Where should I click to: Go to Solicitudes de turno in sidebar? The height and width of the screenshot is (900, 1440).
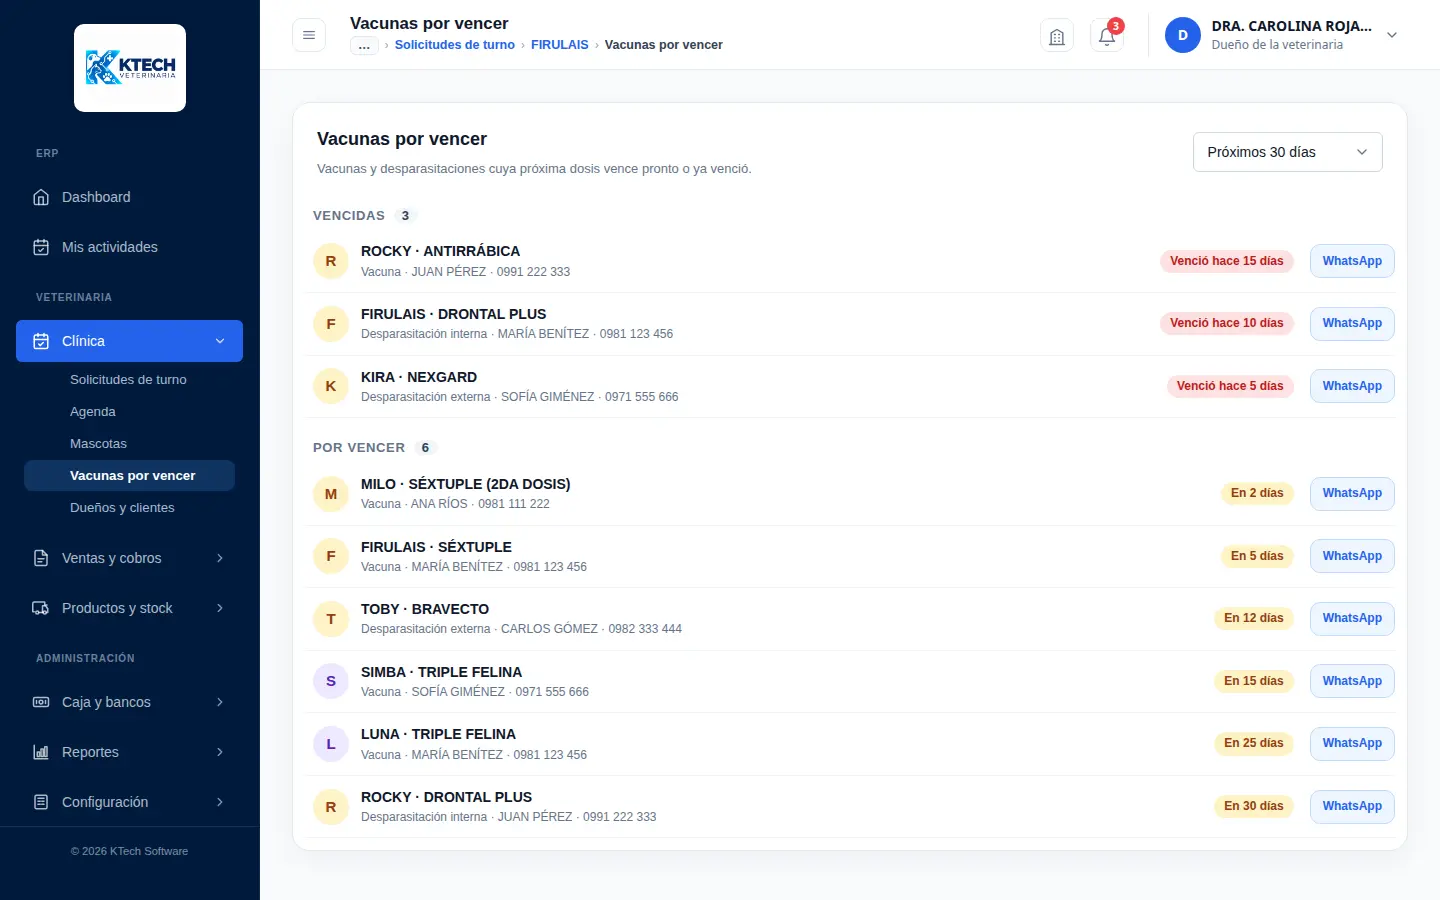128,380
